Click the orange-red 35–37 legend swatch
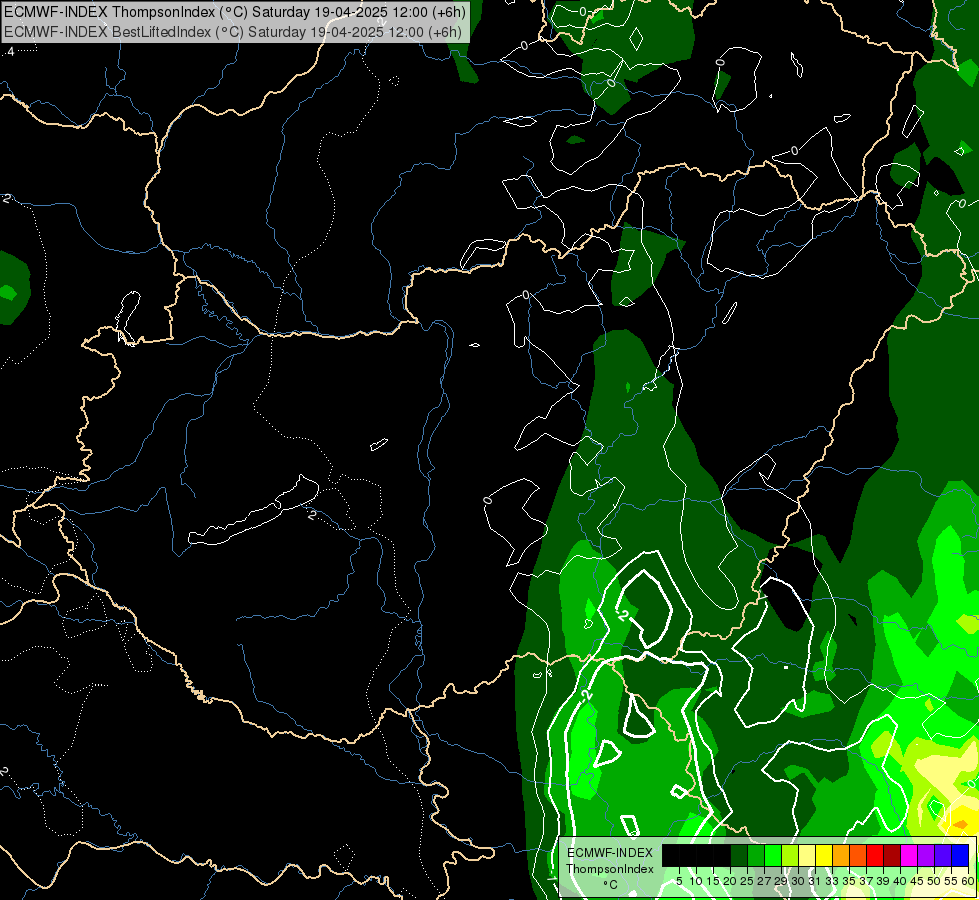The height and width of the screenshot is (900, 979). [858, 856]
